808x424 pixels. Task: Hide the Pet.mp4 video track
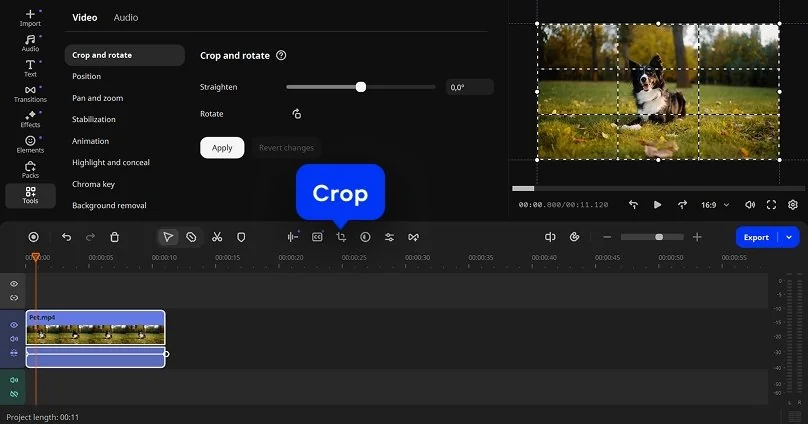14,325
